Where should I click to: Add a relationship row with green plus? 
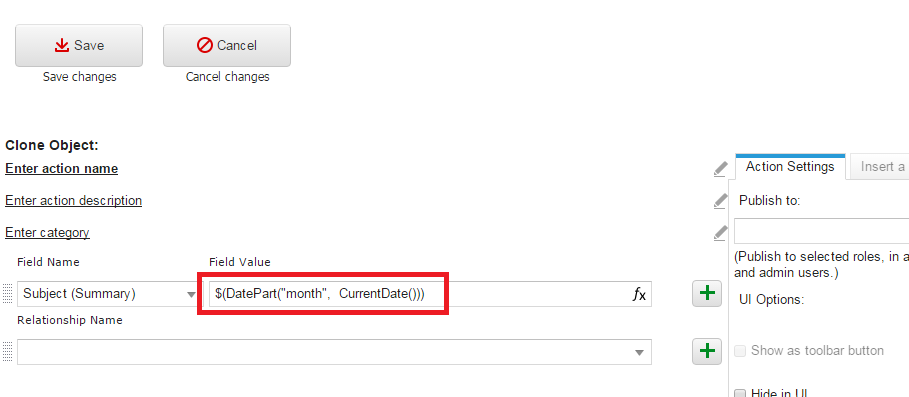click(707, 351)
